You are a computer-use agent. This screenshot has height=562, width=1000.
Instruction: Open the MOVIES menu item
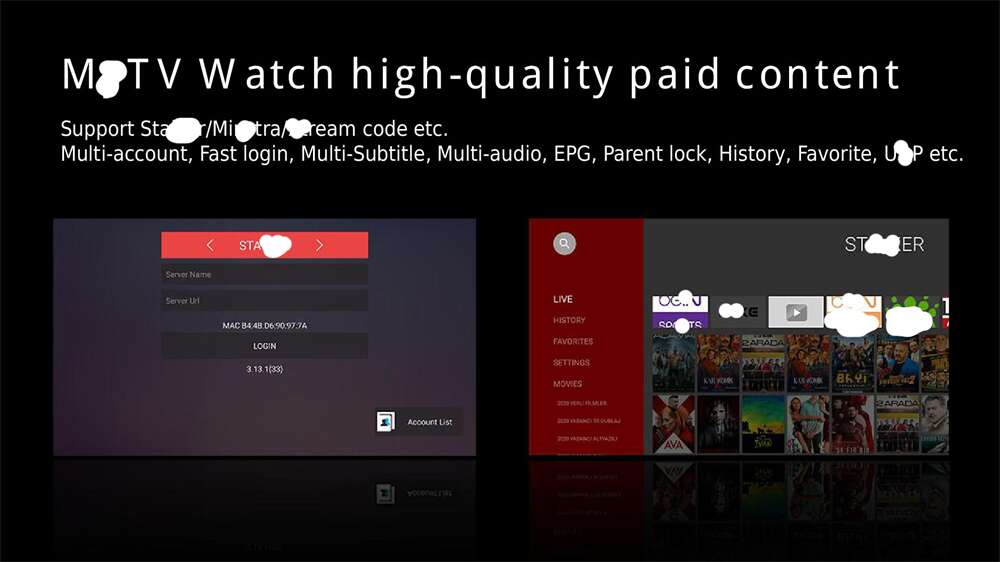point(568,384)
